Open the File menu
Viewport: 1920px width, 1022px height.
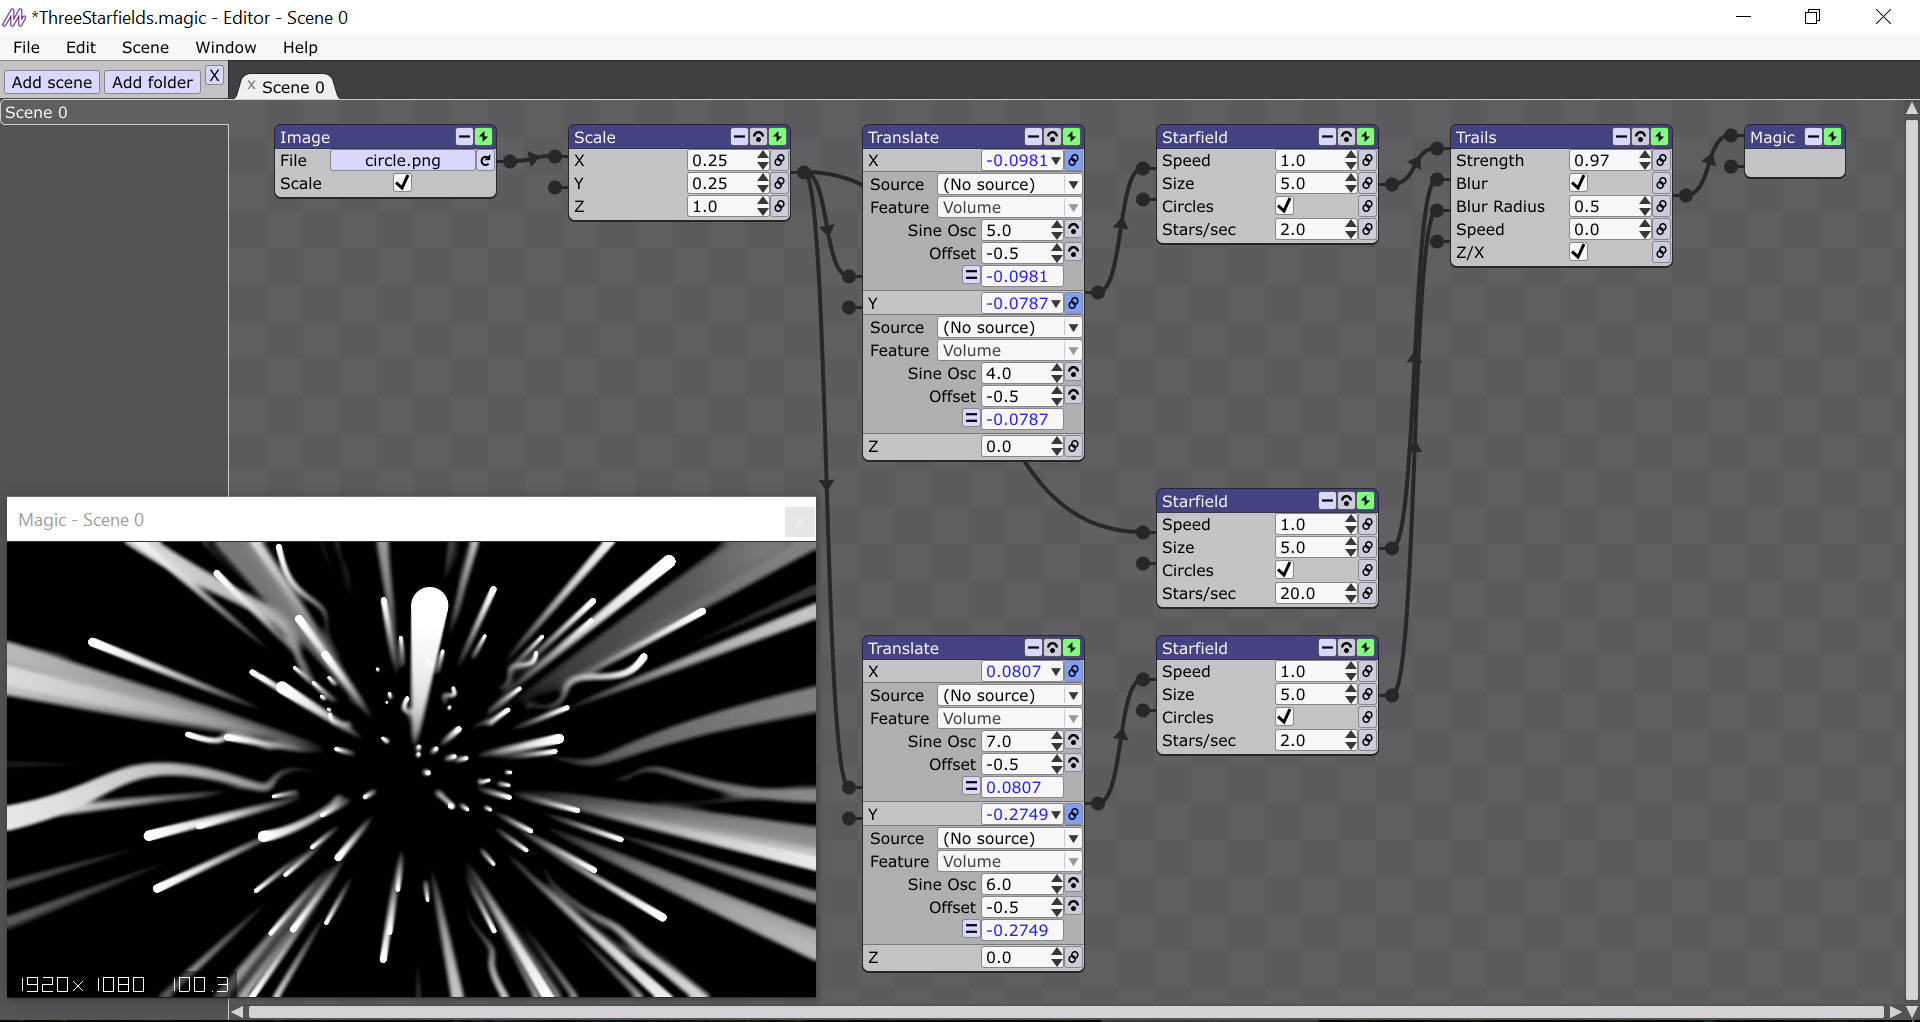26,47
